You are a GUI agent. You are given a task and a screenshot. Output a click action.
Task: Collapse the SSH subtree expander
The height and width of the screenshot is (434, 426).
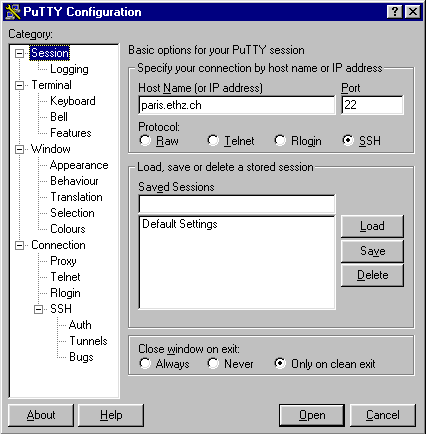coord(39,309)
